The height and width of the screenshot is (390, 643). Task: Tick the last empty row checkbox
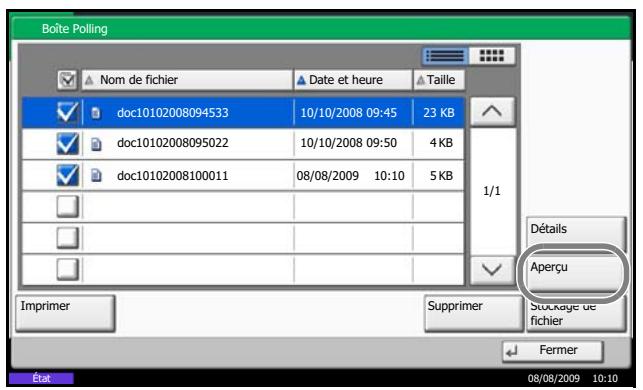[68, 269]
